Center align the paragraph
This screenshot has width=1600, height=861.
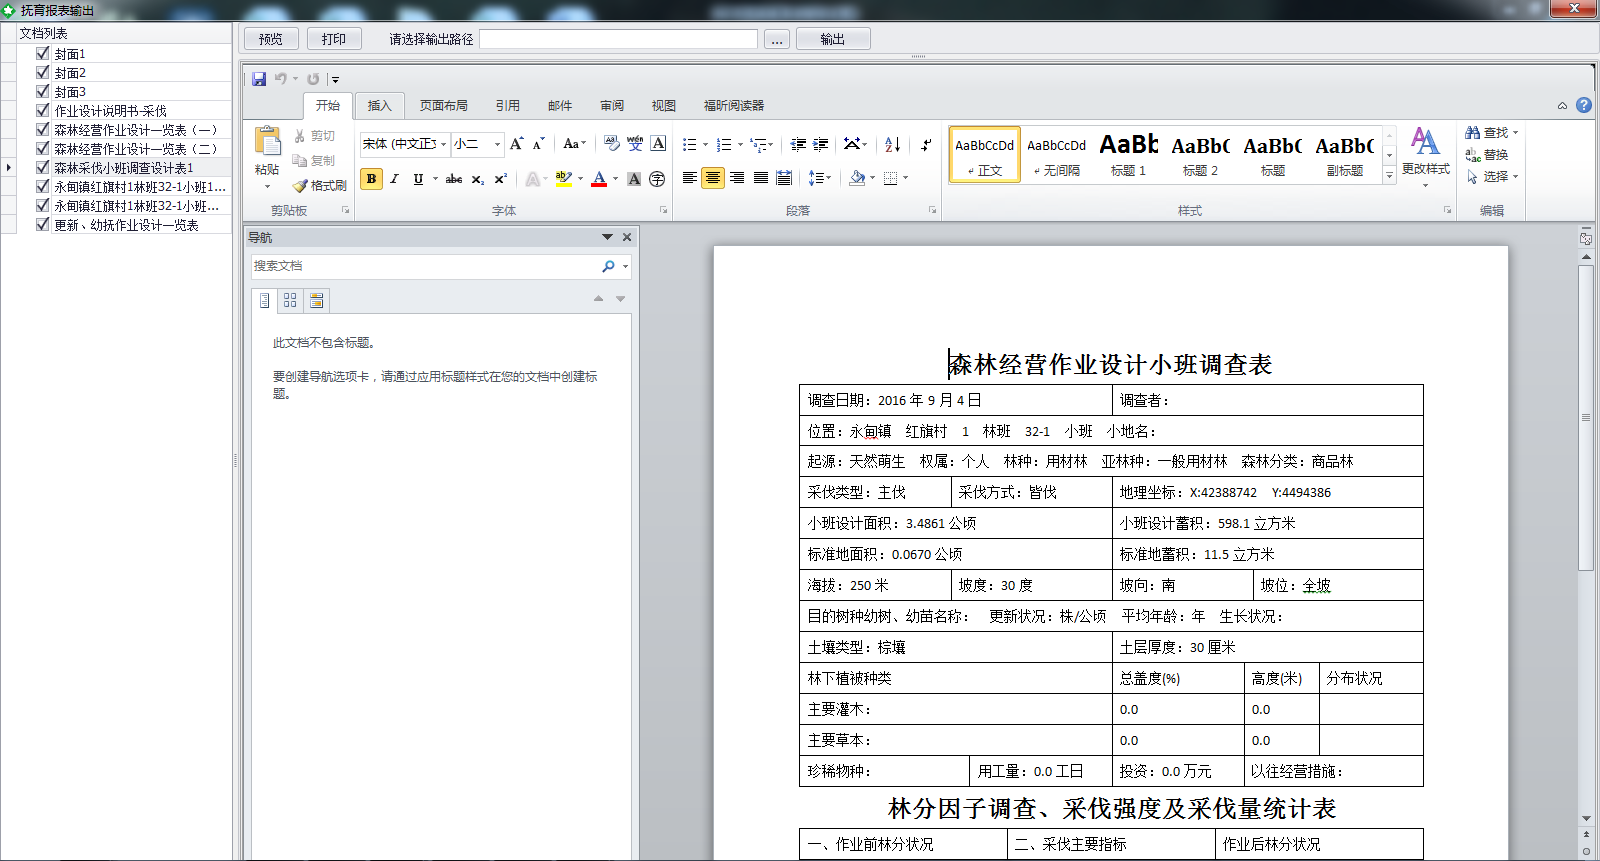pos(713,178)
